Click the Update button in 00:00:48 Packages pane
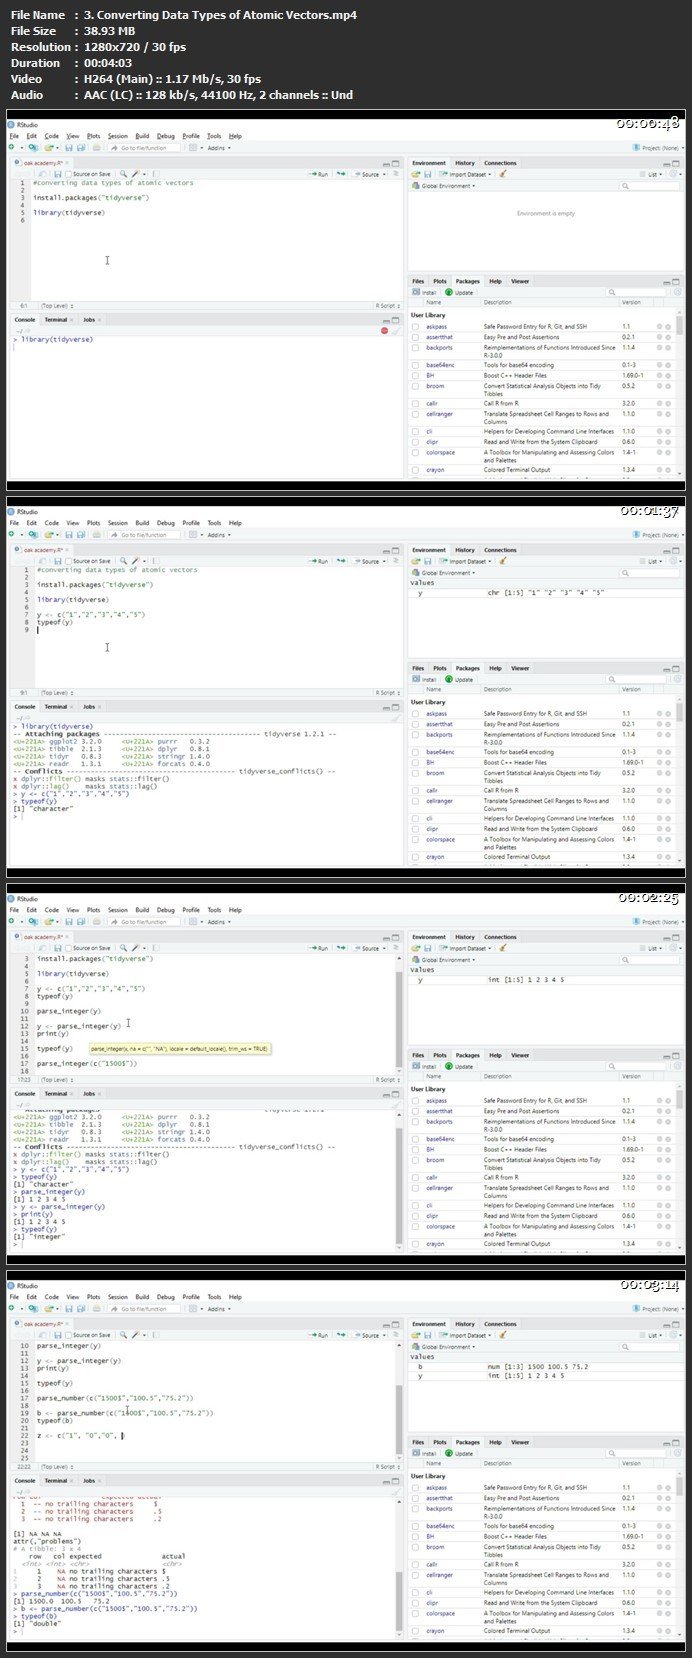This screenshot has width=692, height=1658. point(459,292)
